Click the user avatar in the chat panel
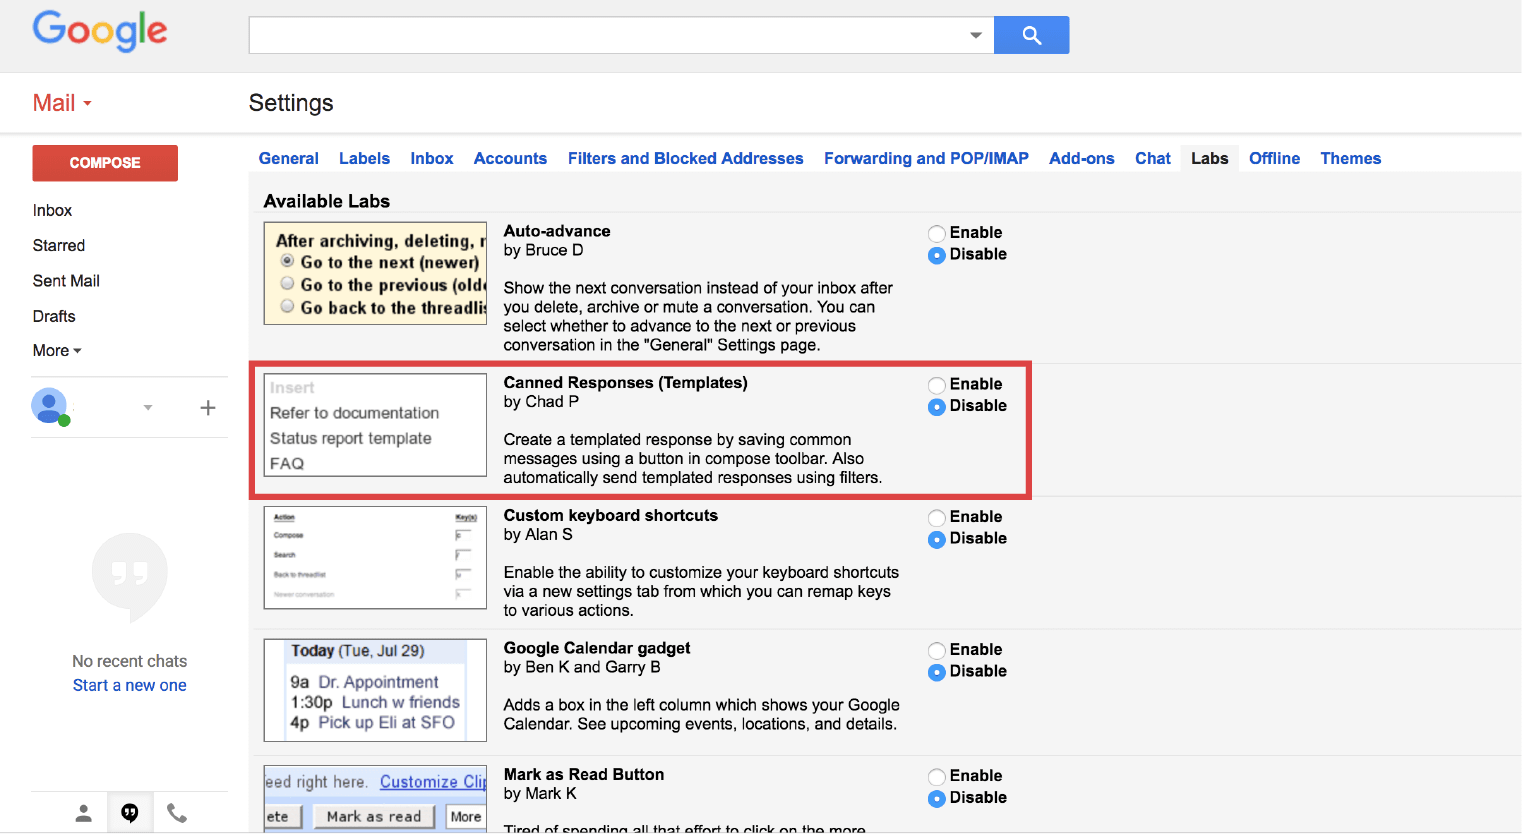Image resolution: width=1522 pixels, height=834 pixels. (x=49, y=406)
